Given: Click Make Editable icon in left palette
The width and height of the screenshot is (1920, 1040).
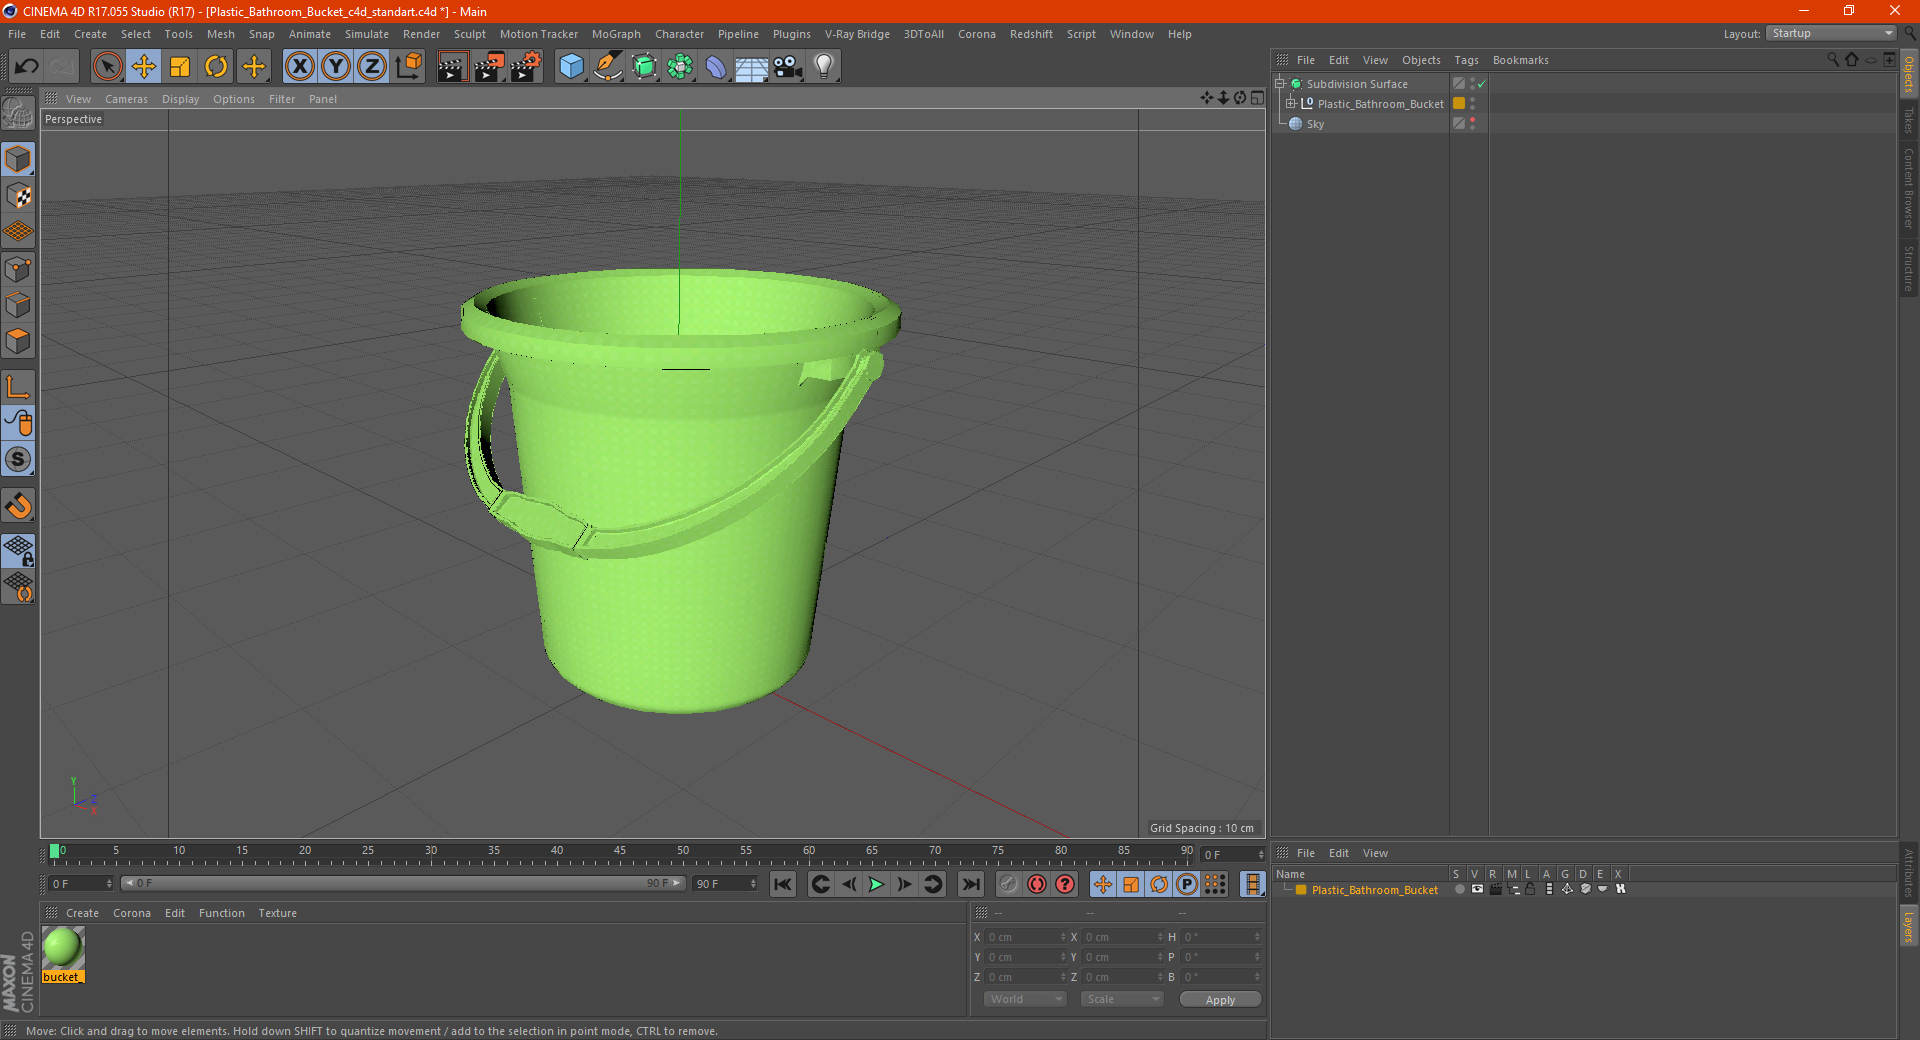Looking at the screenshot, I should pos(18,113).
